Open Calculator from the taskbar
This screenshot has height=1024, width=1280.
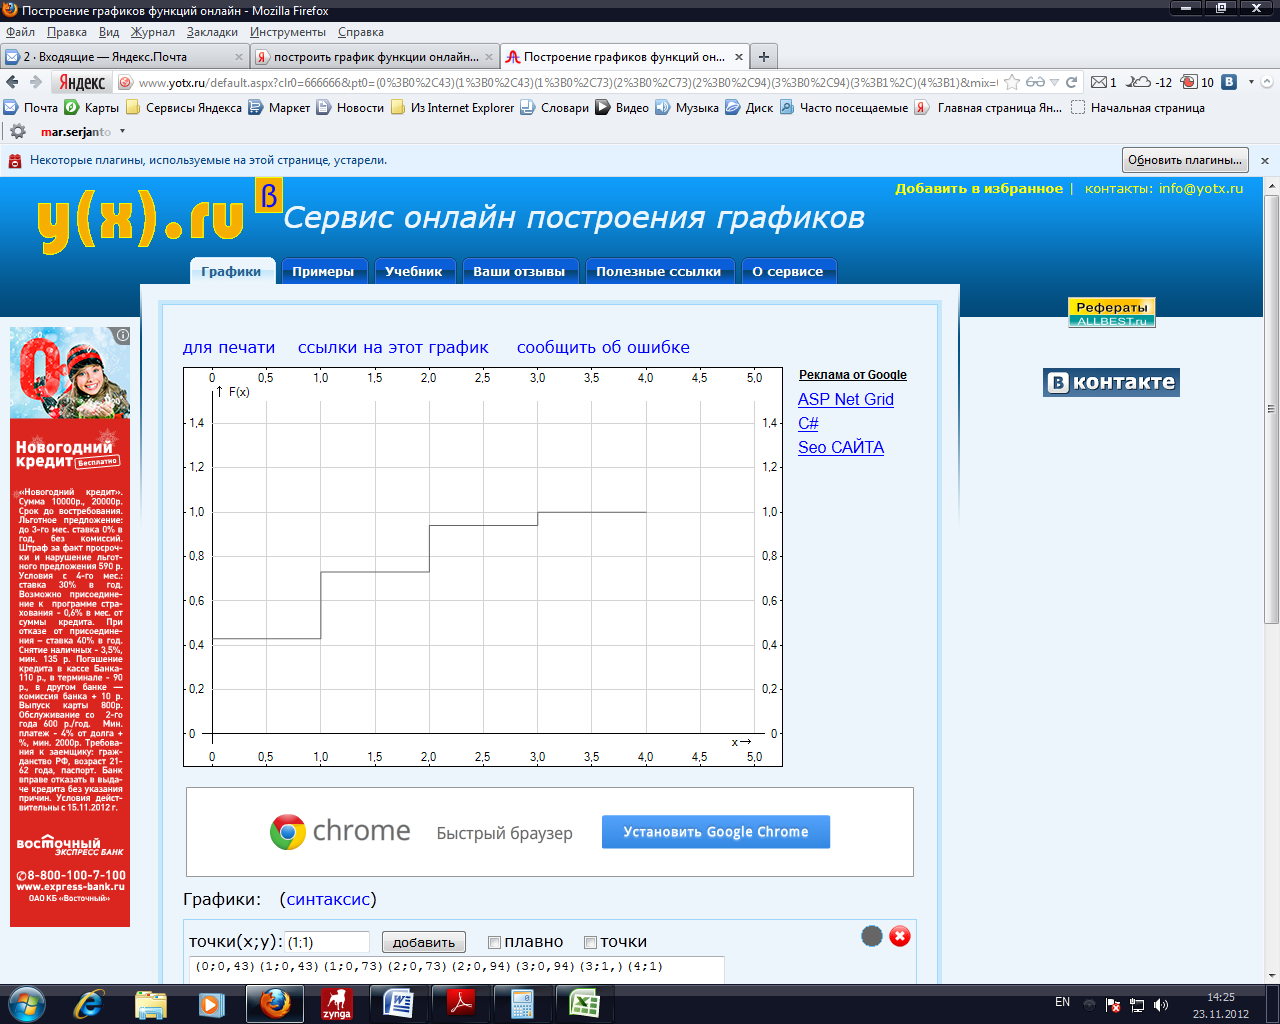pos(522,1003)
